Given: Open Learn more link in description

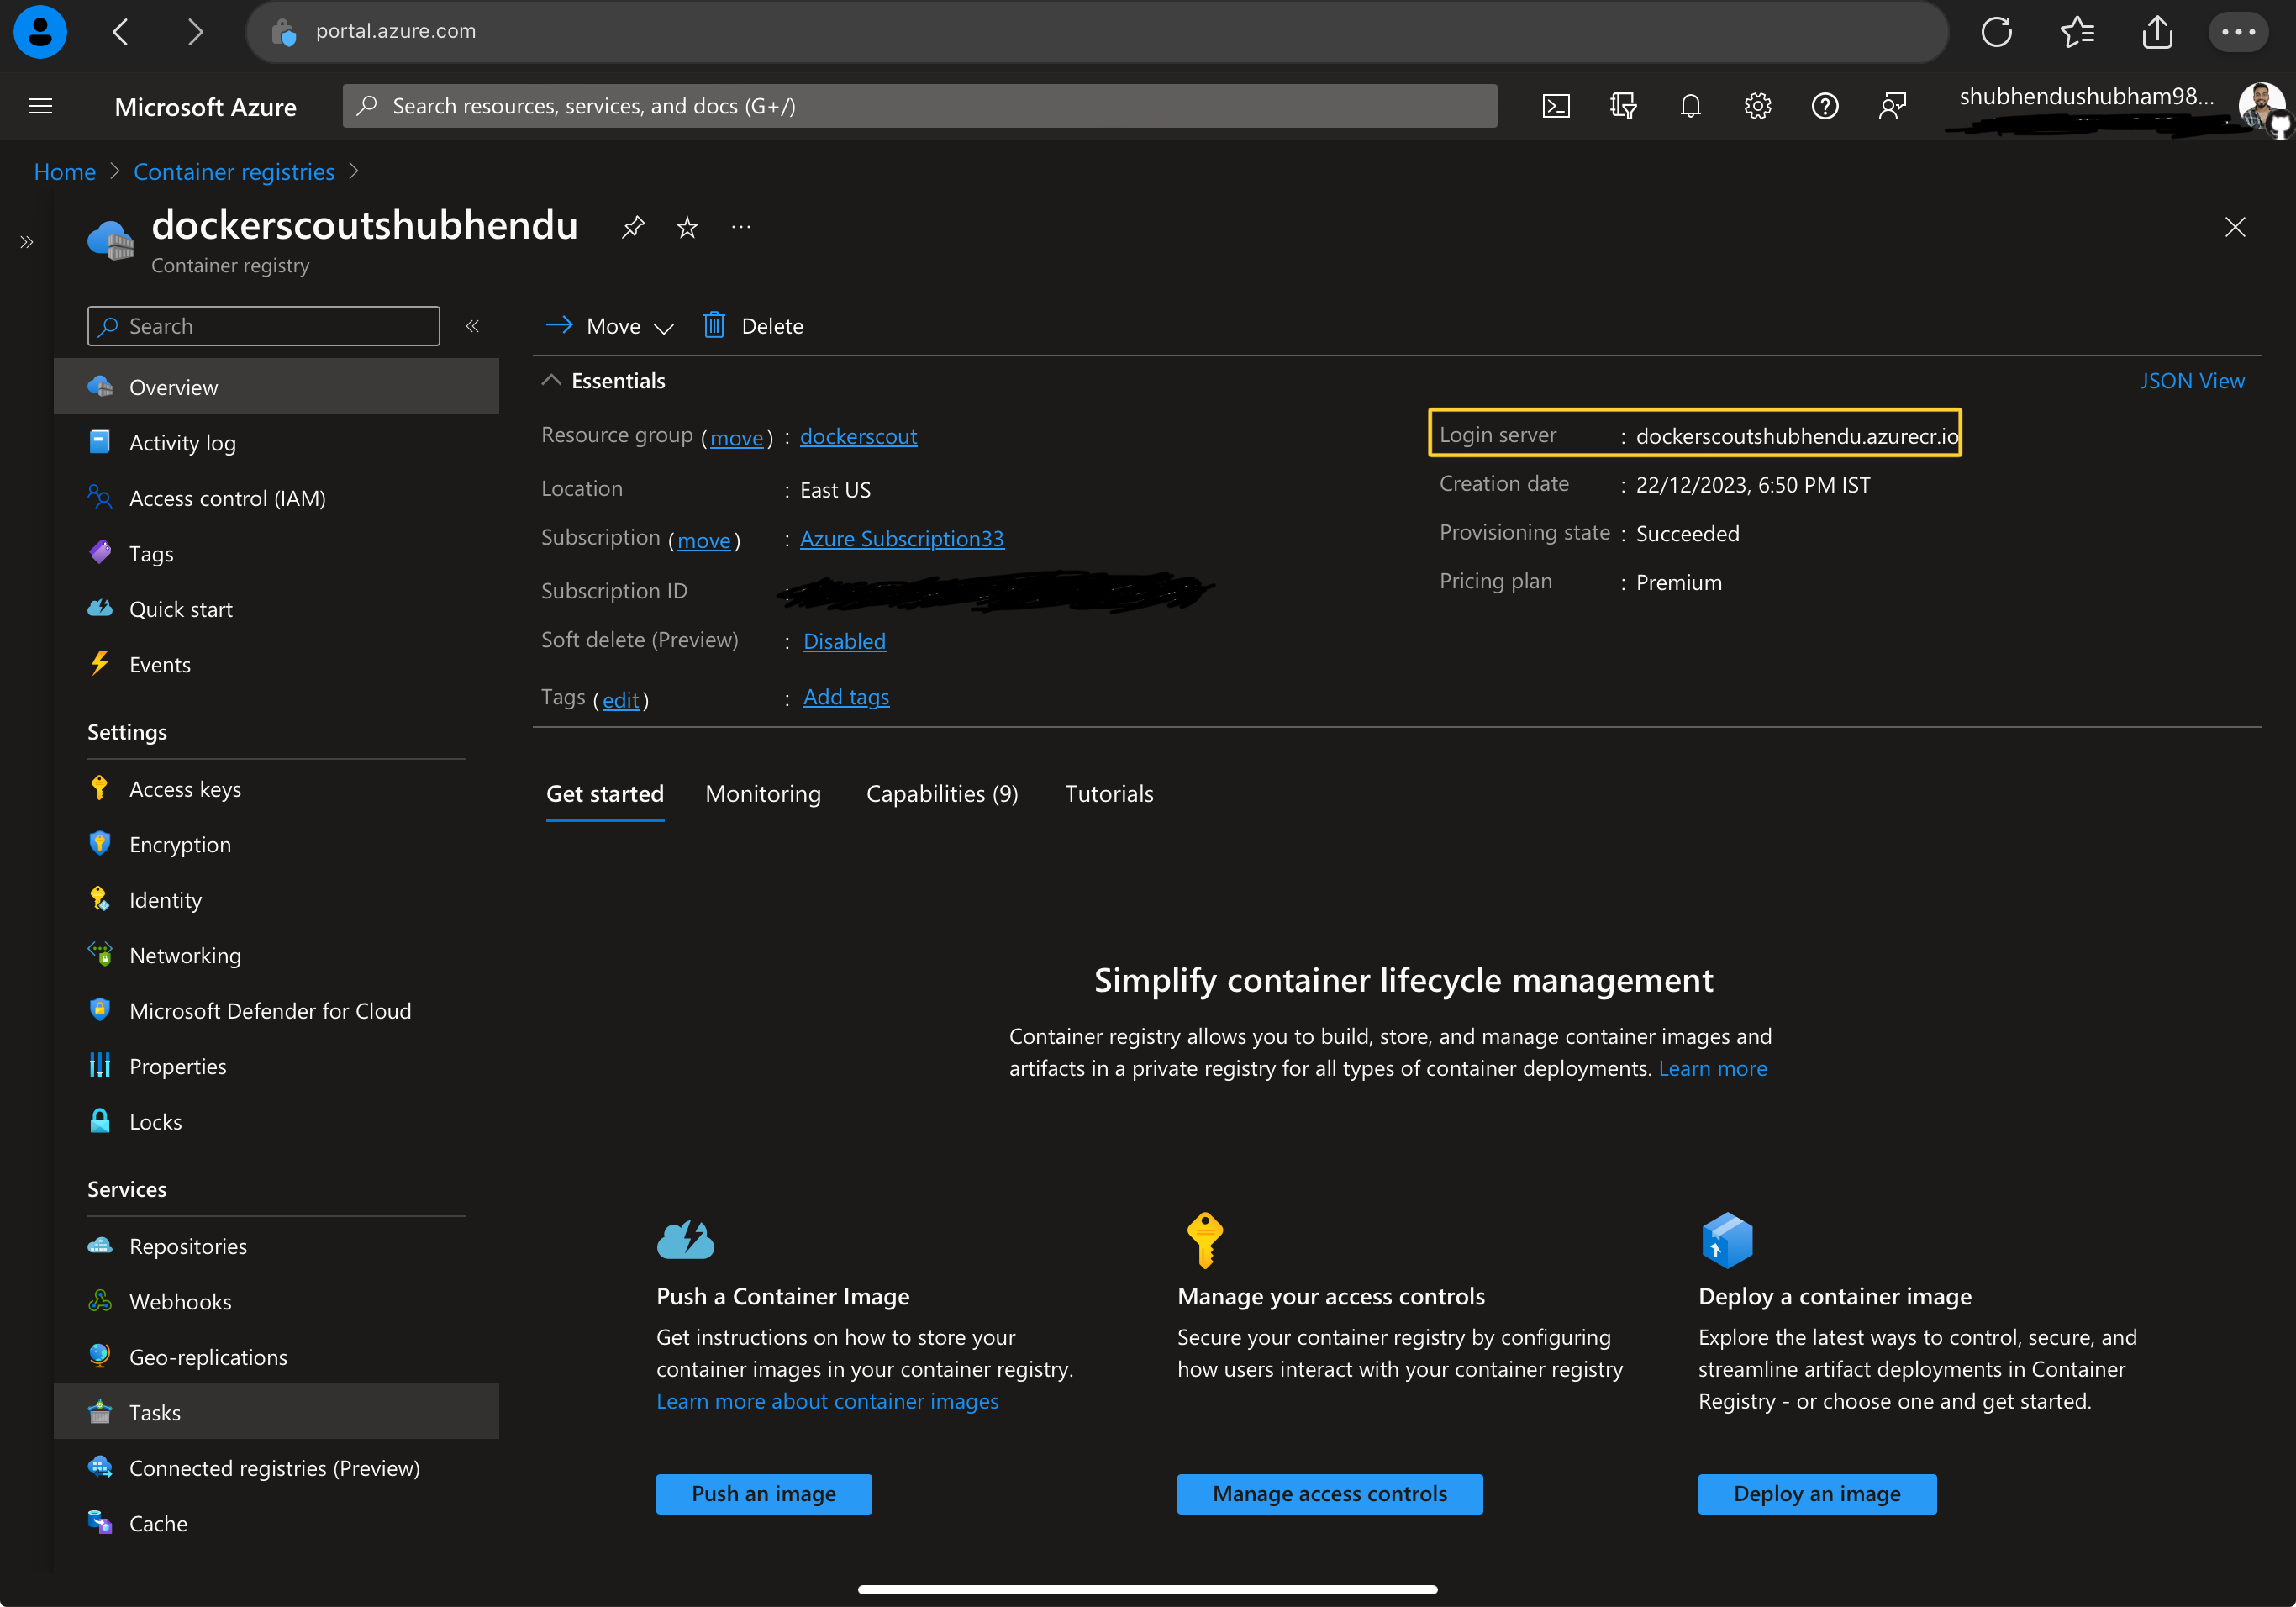Looking at the screenshot, I should tap(1712, 1068).
